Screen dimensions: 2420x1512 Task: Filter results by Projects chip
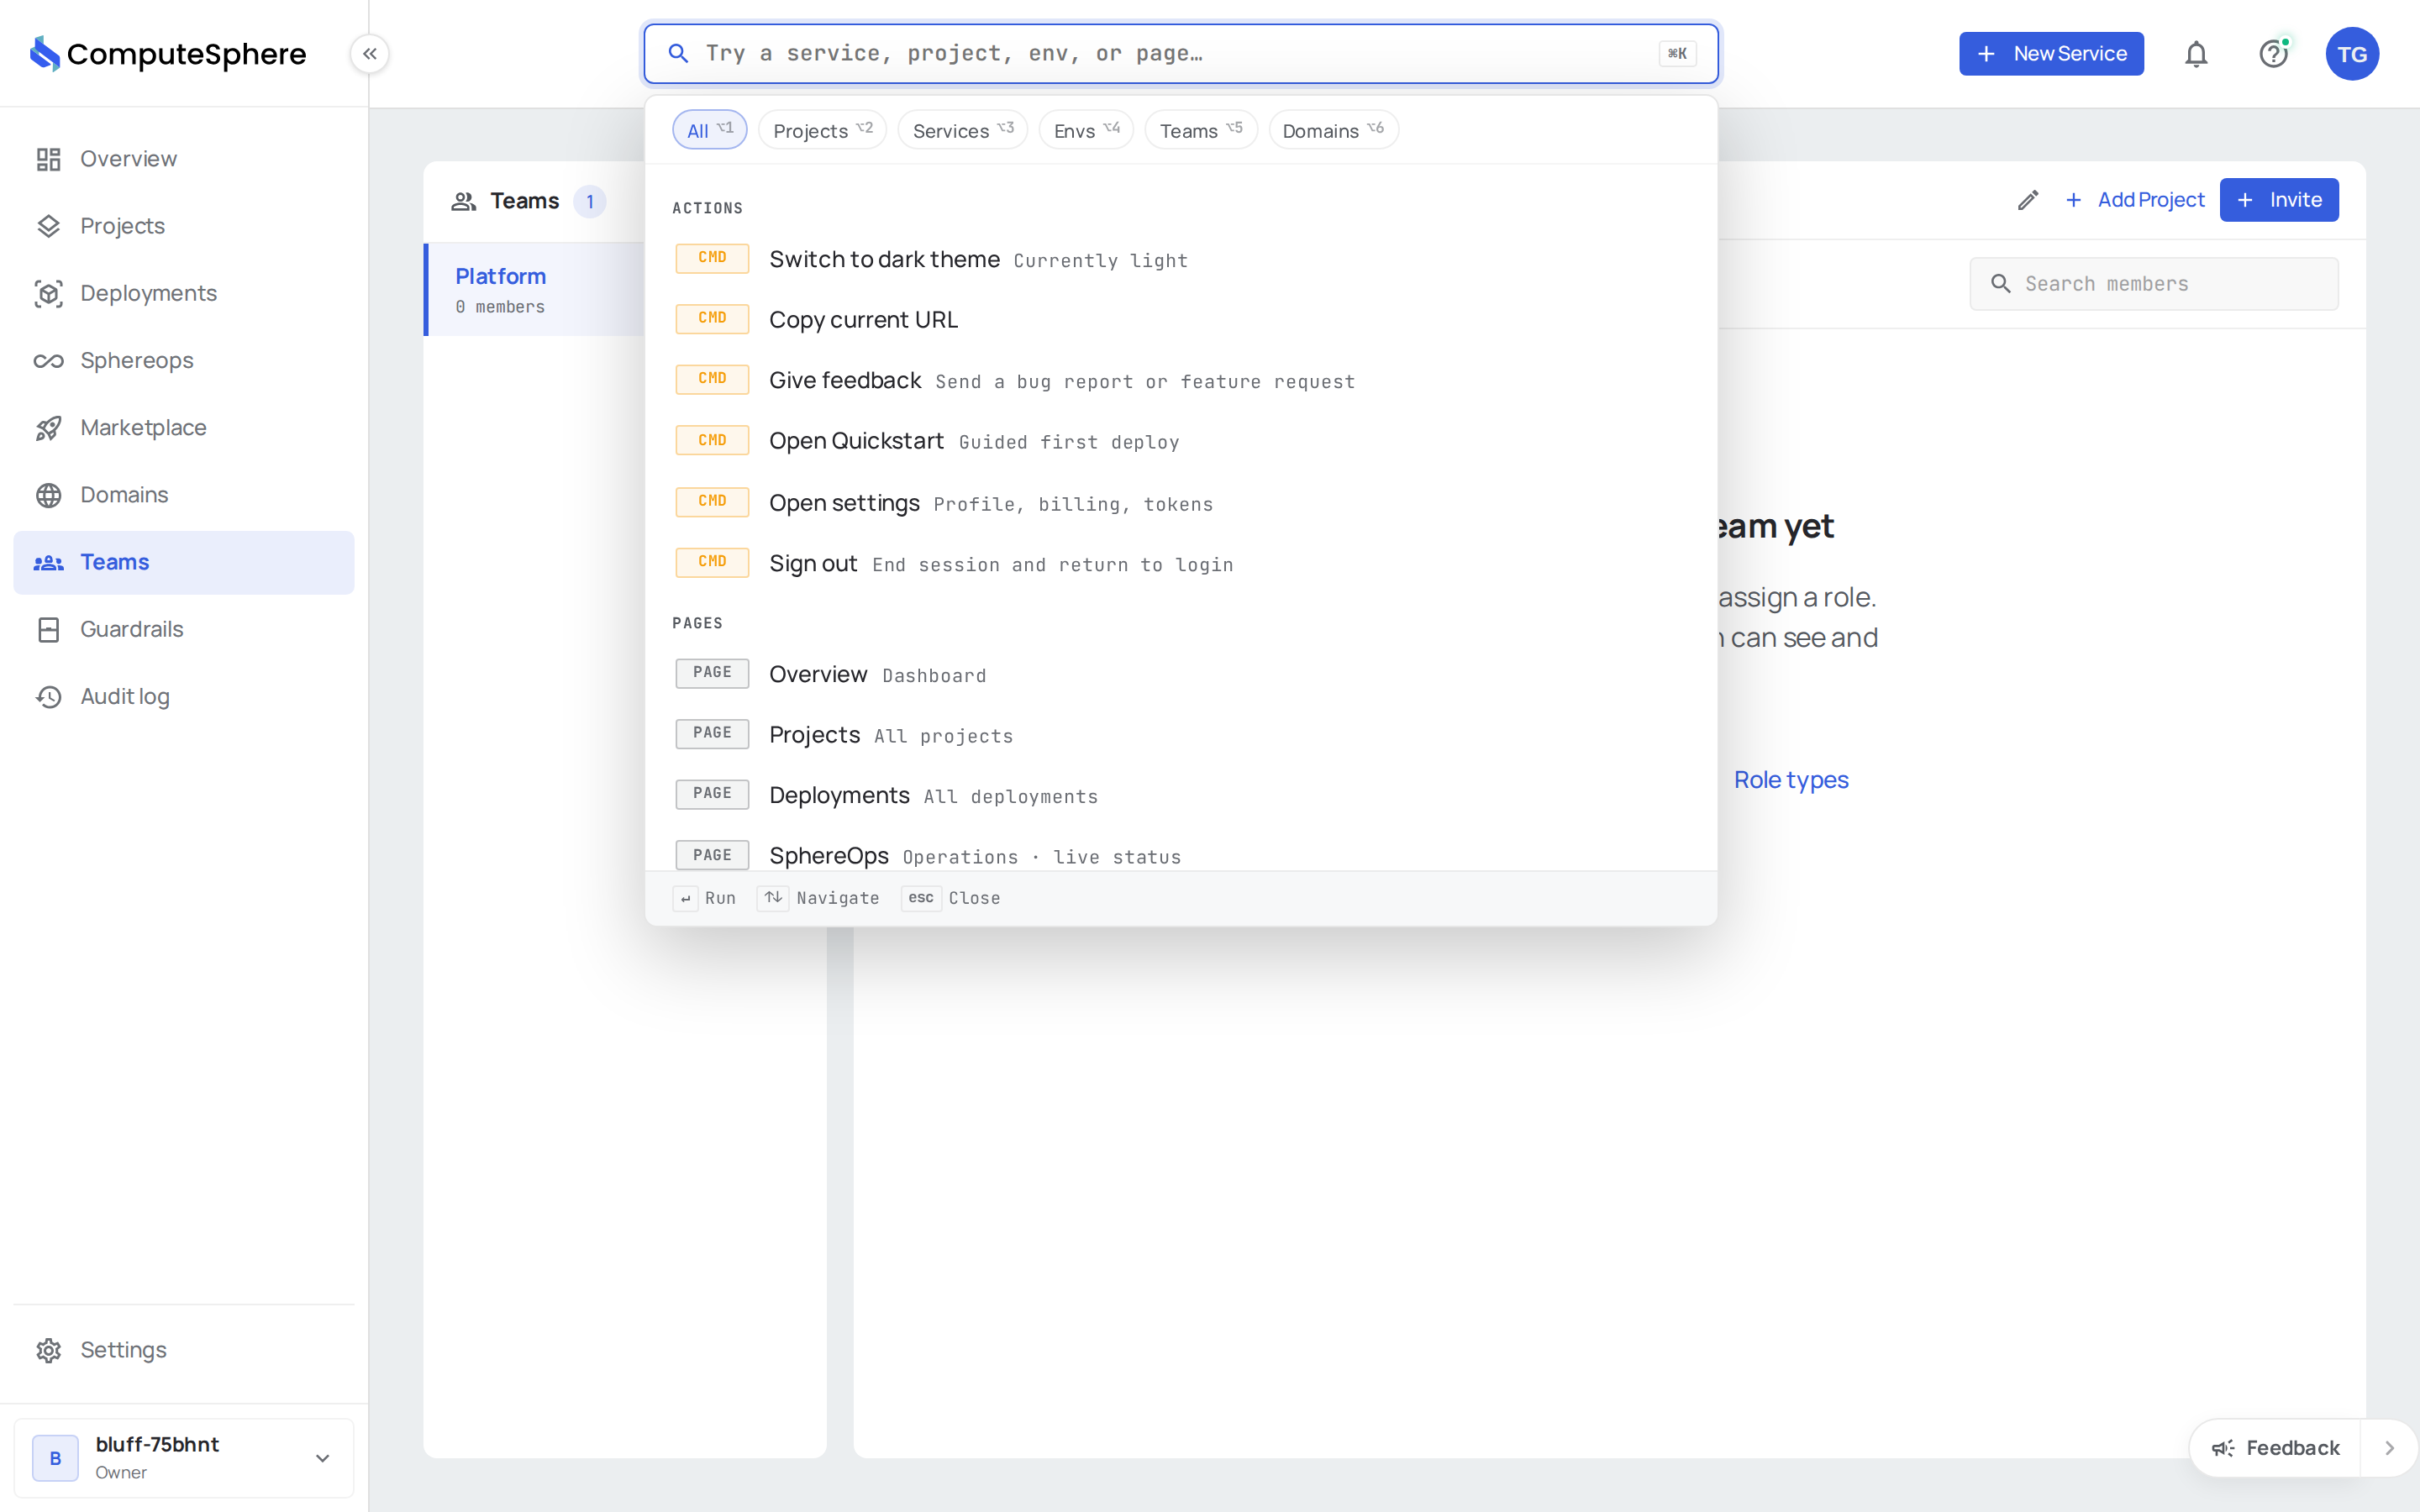(x=822, y=130)
